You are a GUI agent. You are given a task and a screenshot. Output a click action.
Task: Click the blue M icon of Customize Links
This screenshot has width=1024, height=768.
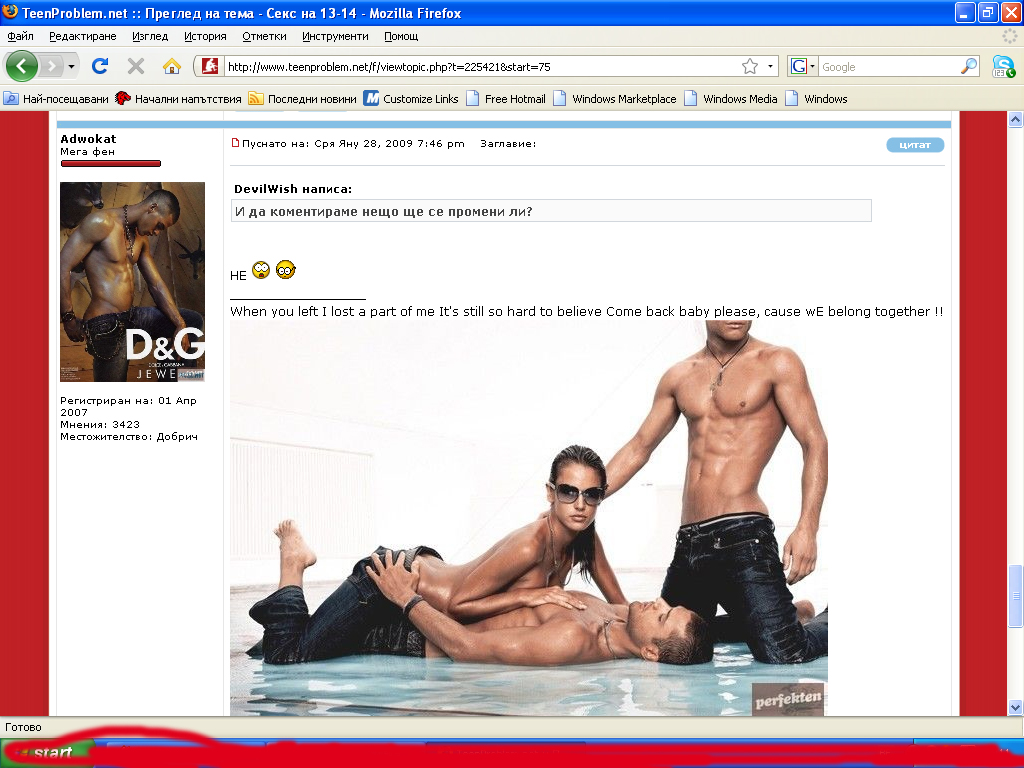point(371,99)
